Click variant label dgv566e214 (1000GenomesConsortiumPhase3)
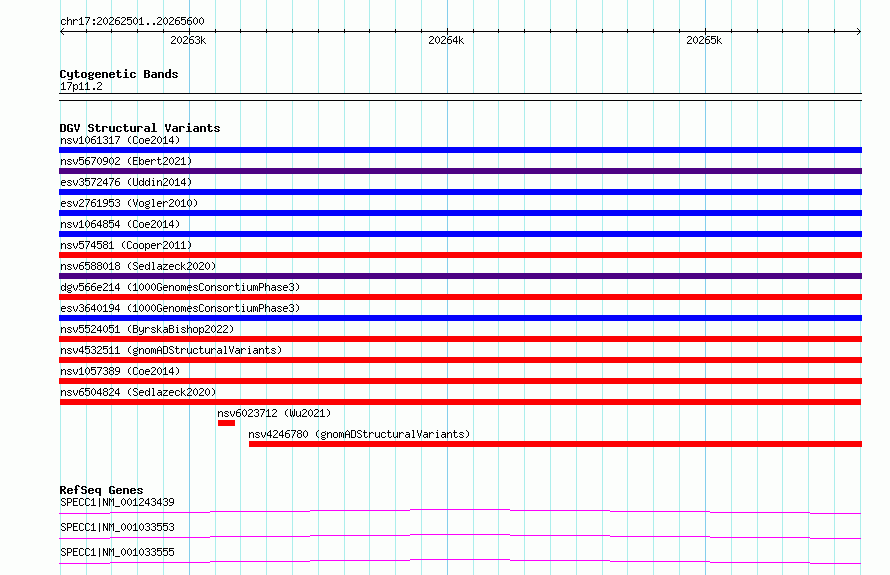The height and width of the screenshot is (575, 890). (x=180, y=287)
